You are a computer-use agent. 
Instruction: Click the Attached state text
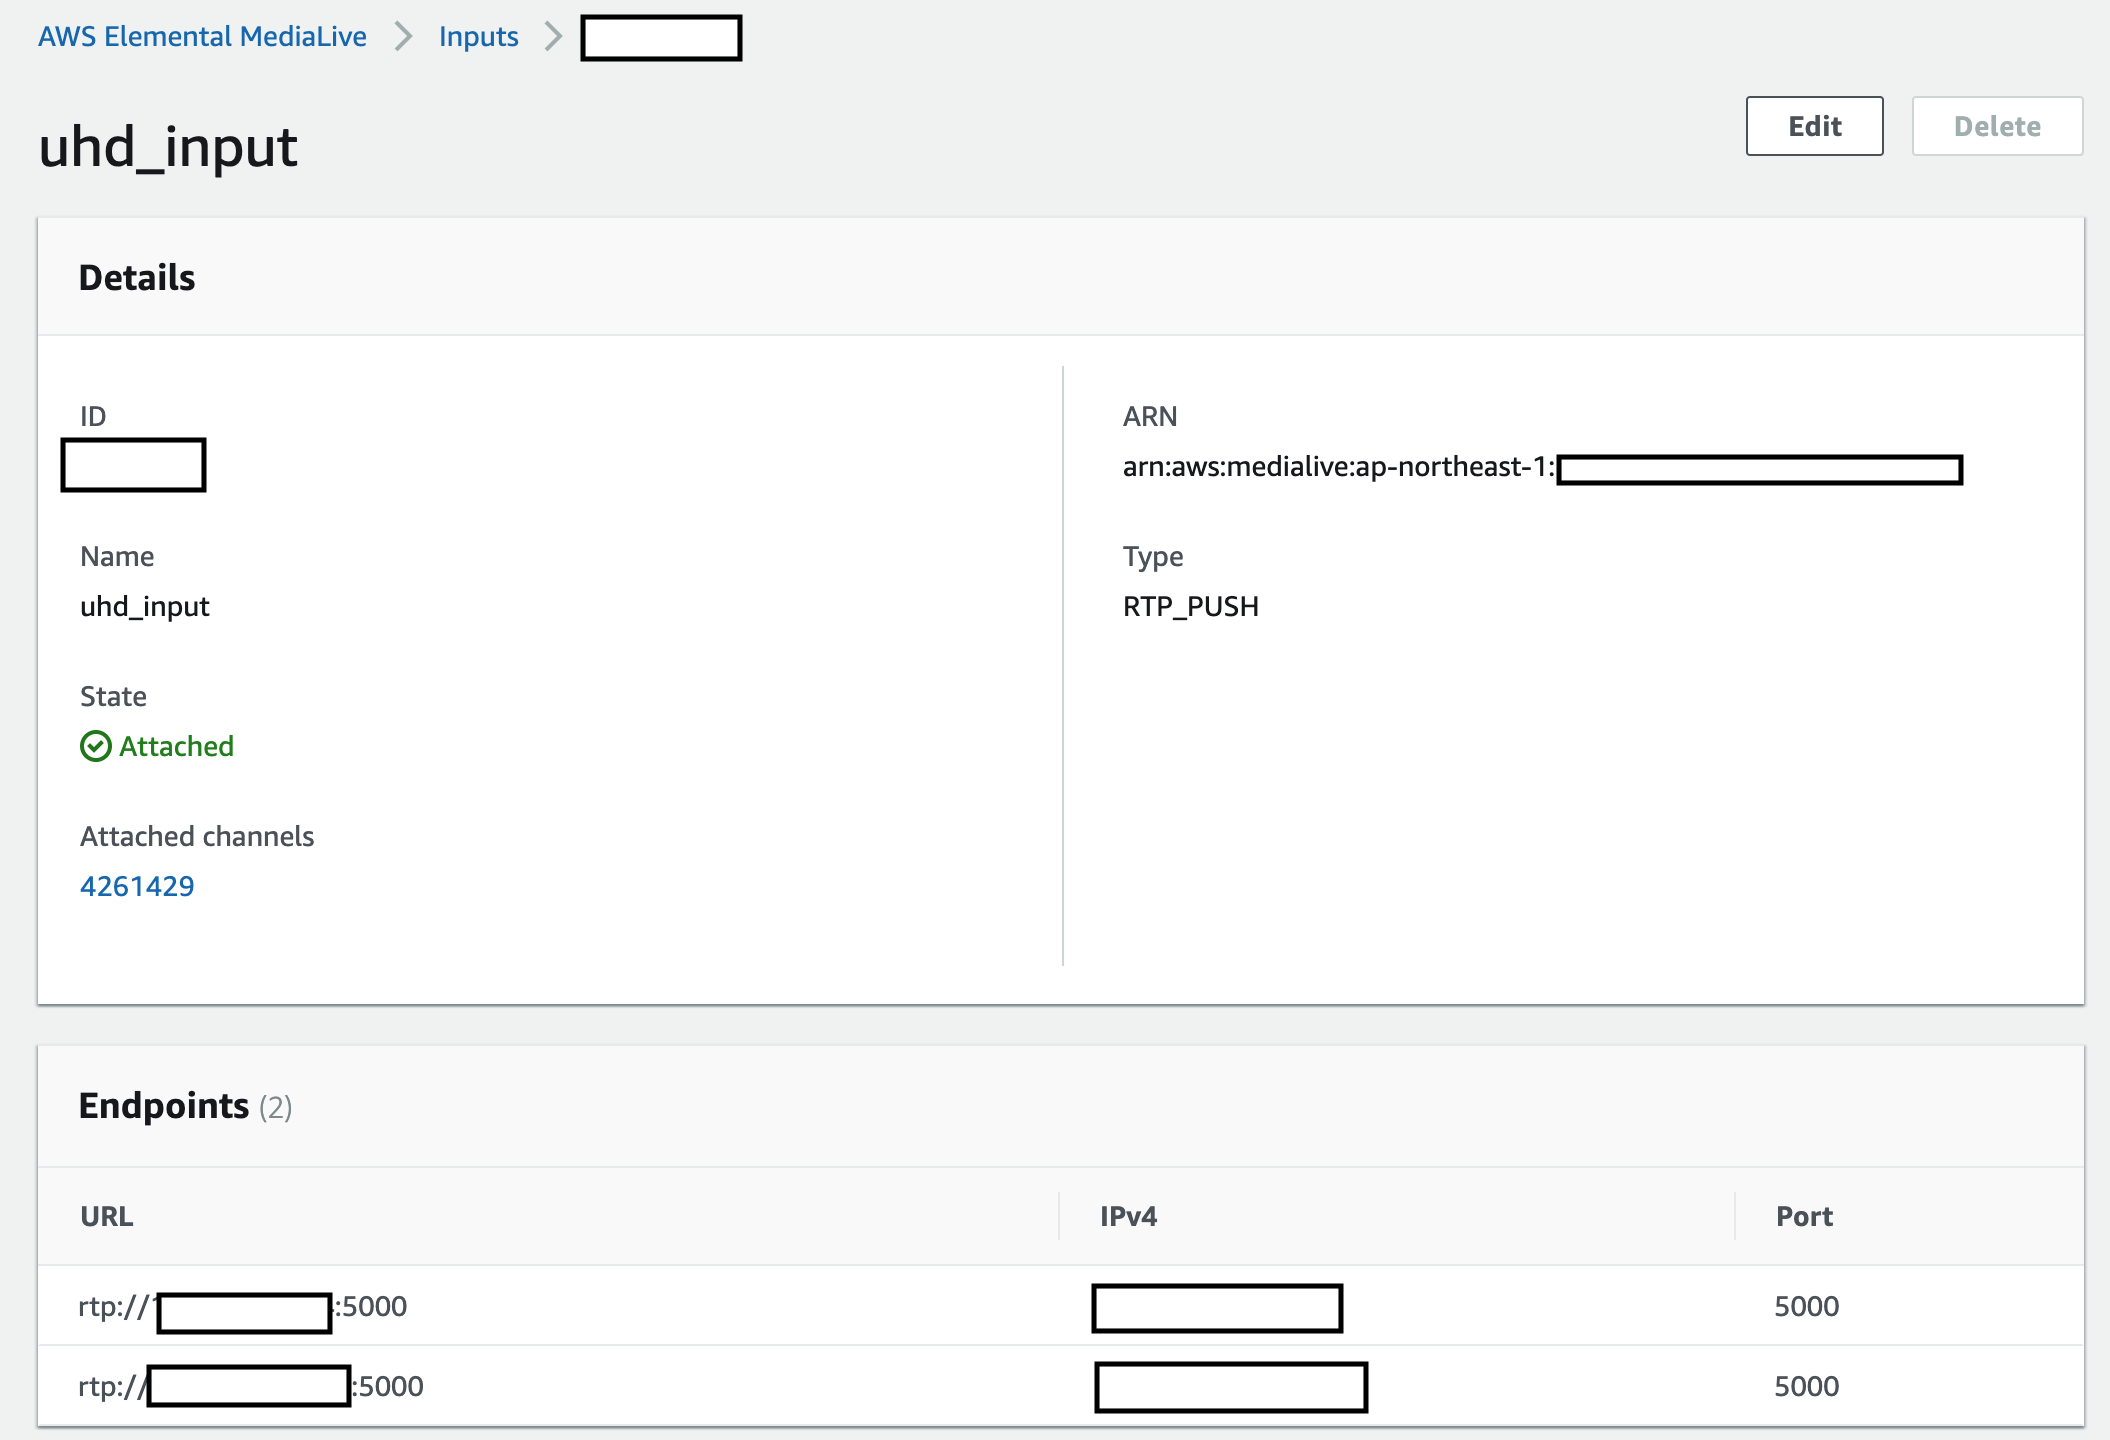click(176, 746)
